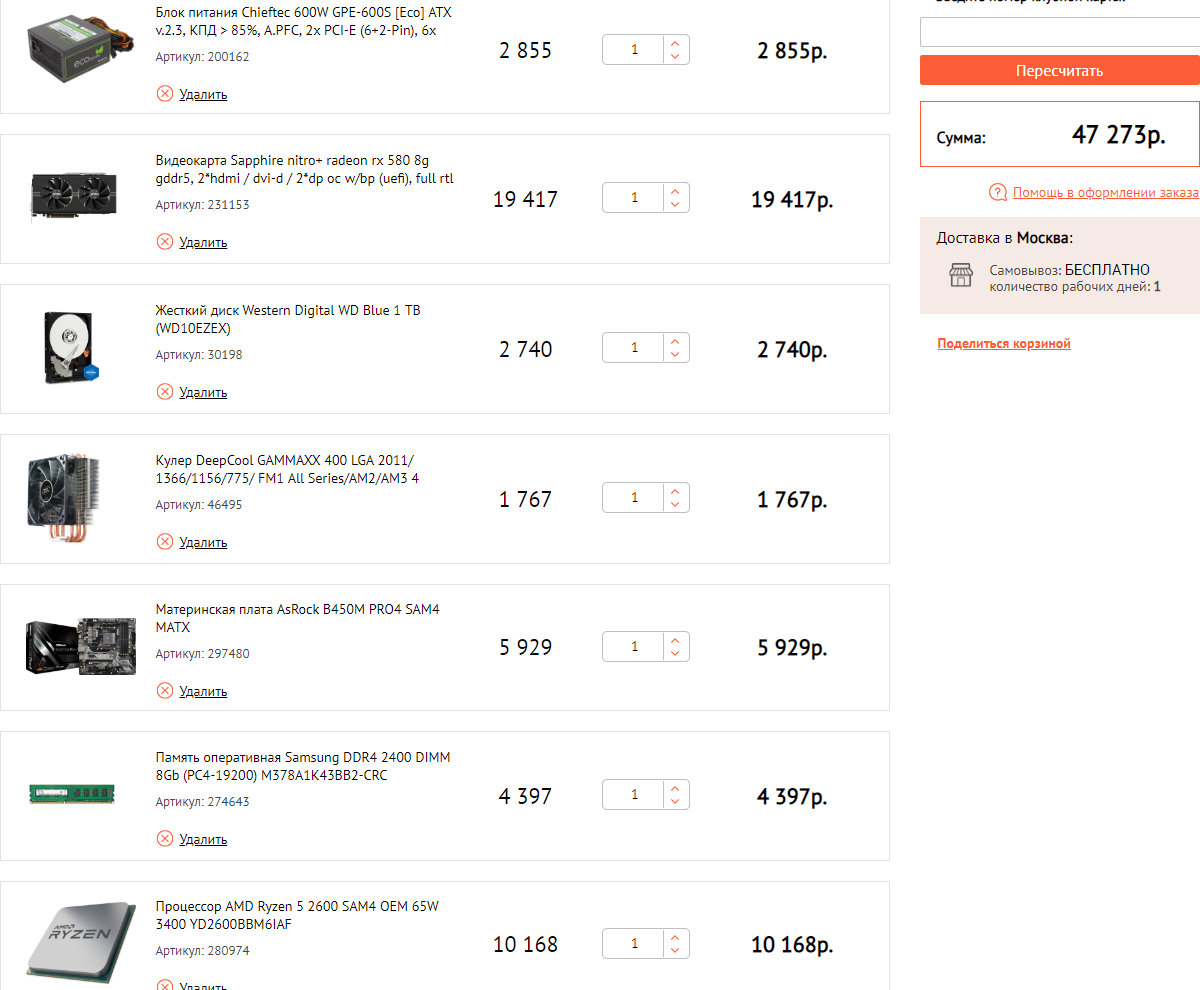This screenshot has width=1200, height=990.
Task: Click delete icon for Samsung DDR4 memory
Action: point(165,839)
